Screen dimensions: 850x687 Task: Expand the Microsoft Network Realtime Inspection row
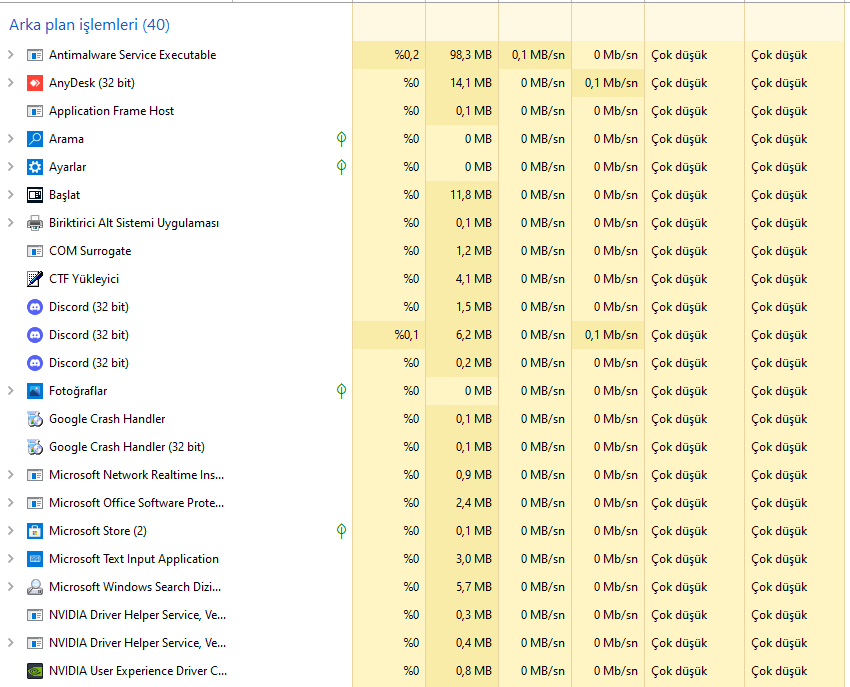coord(11,475)
